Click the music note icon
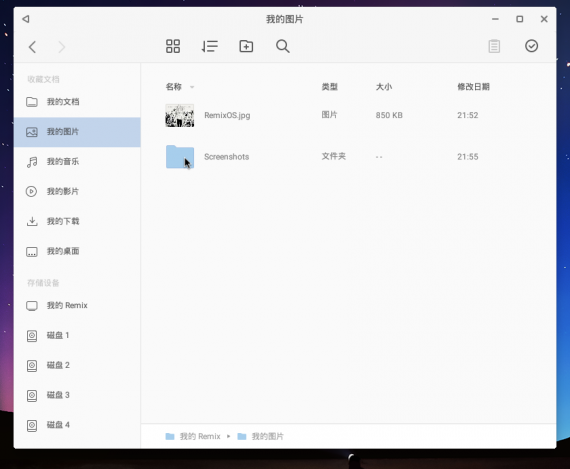570x469 pixels. [32, 162]
